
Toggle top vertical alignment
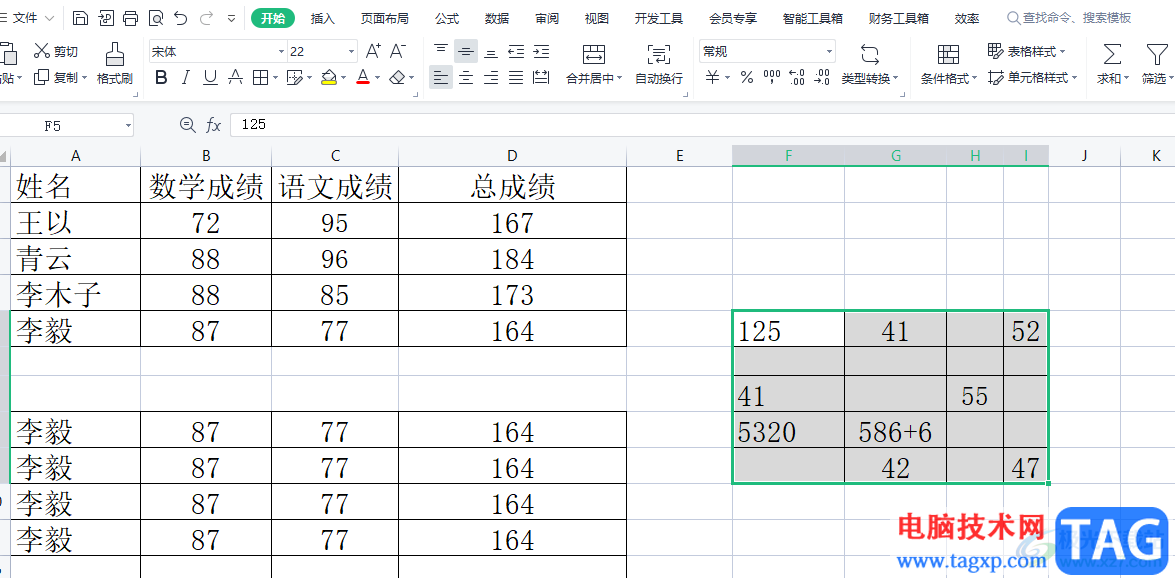(x=441, y=51)
